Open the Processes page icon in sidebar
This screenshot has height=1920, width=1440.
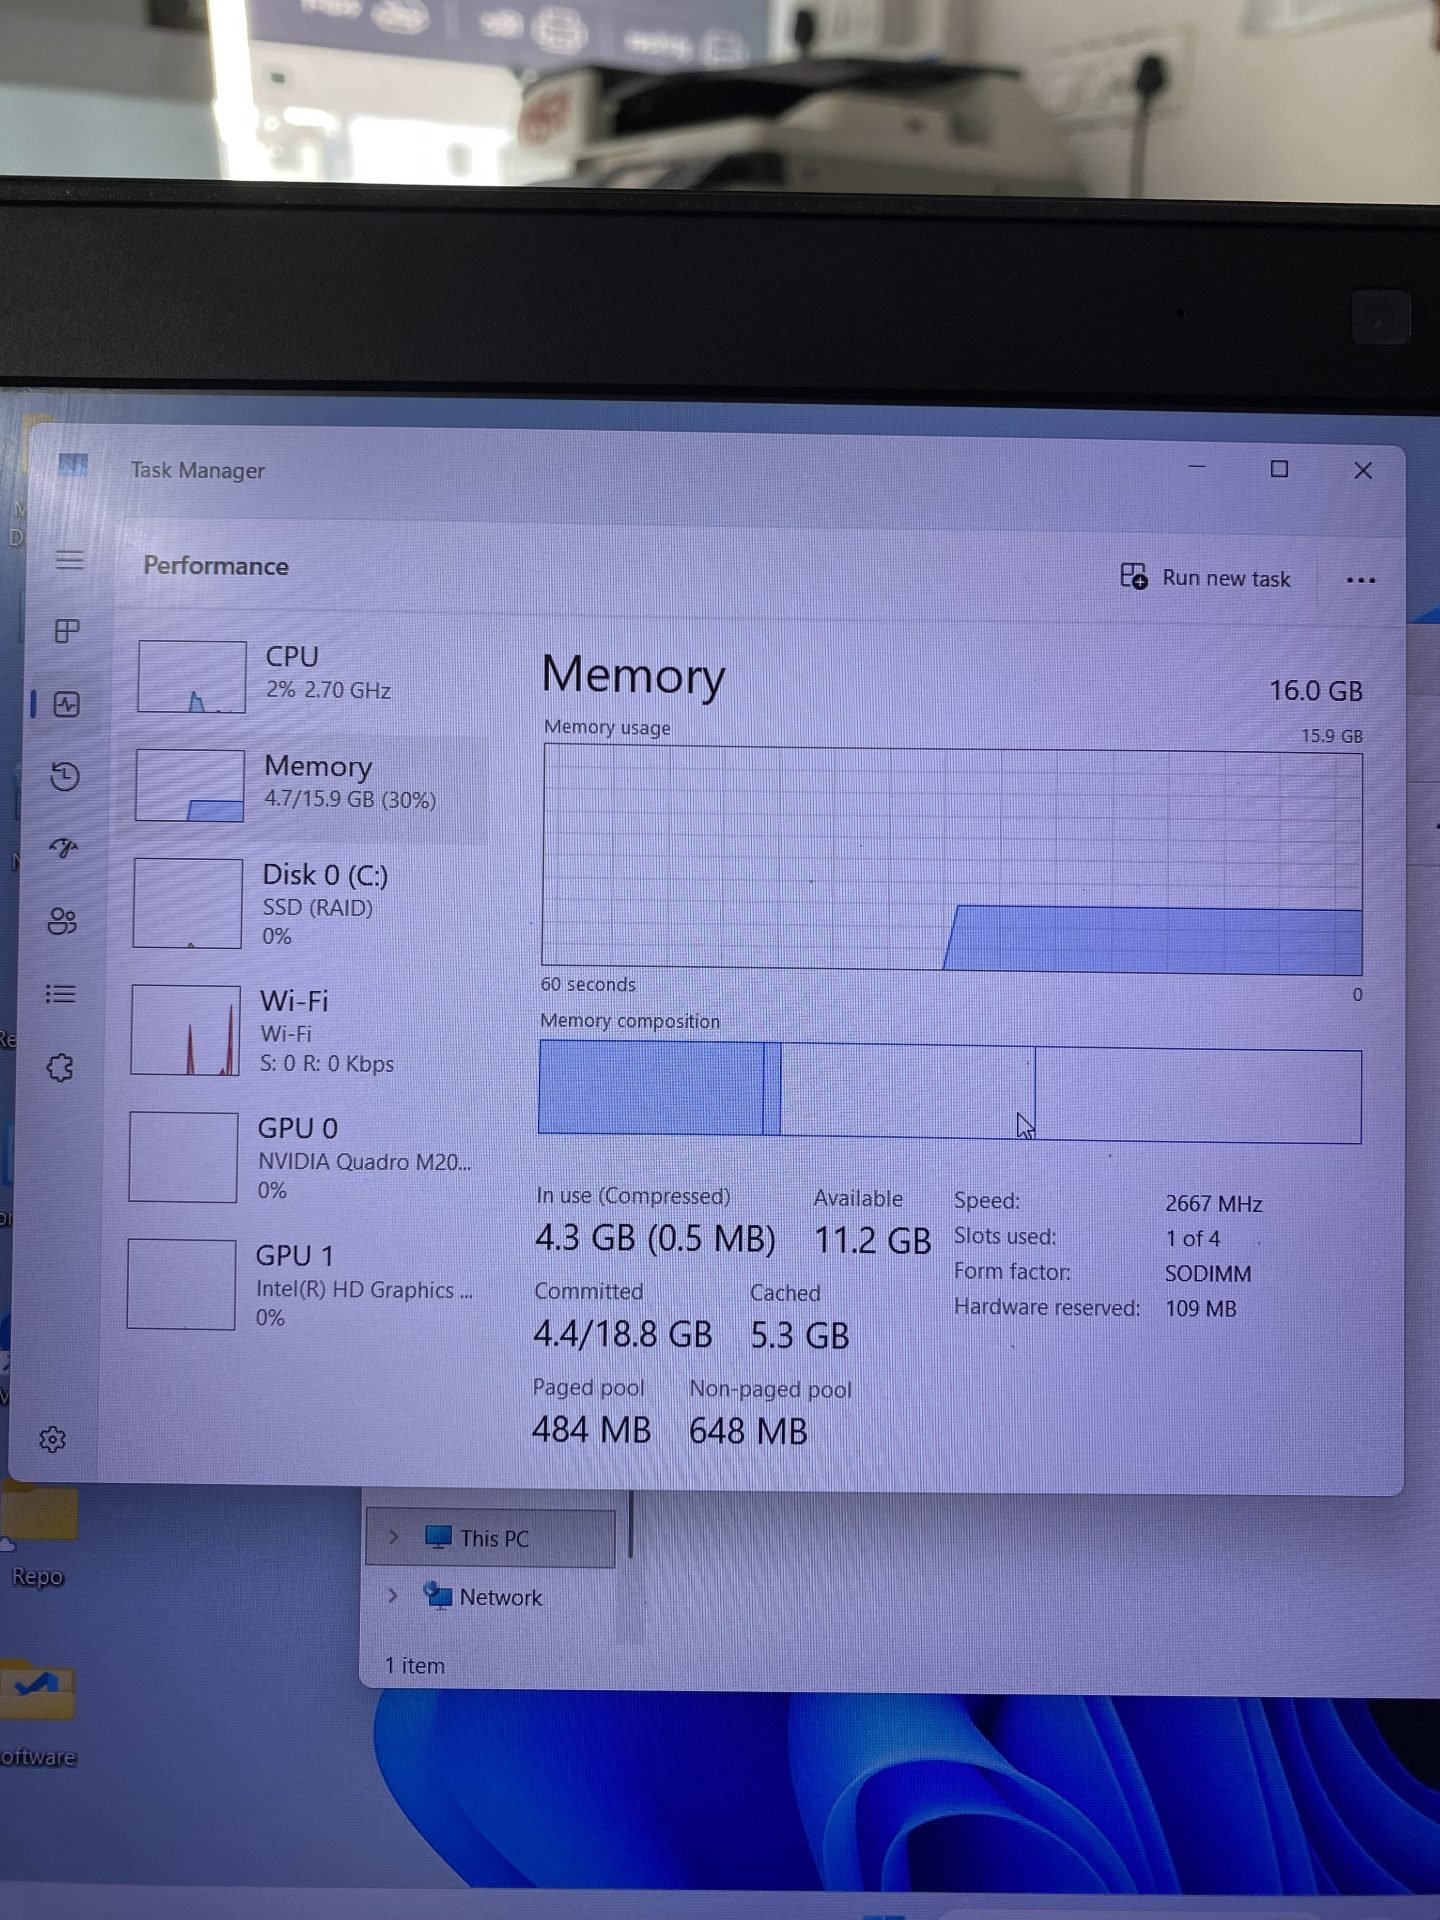[67, 631]
